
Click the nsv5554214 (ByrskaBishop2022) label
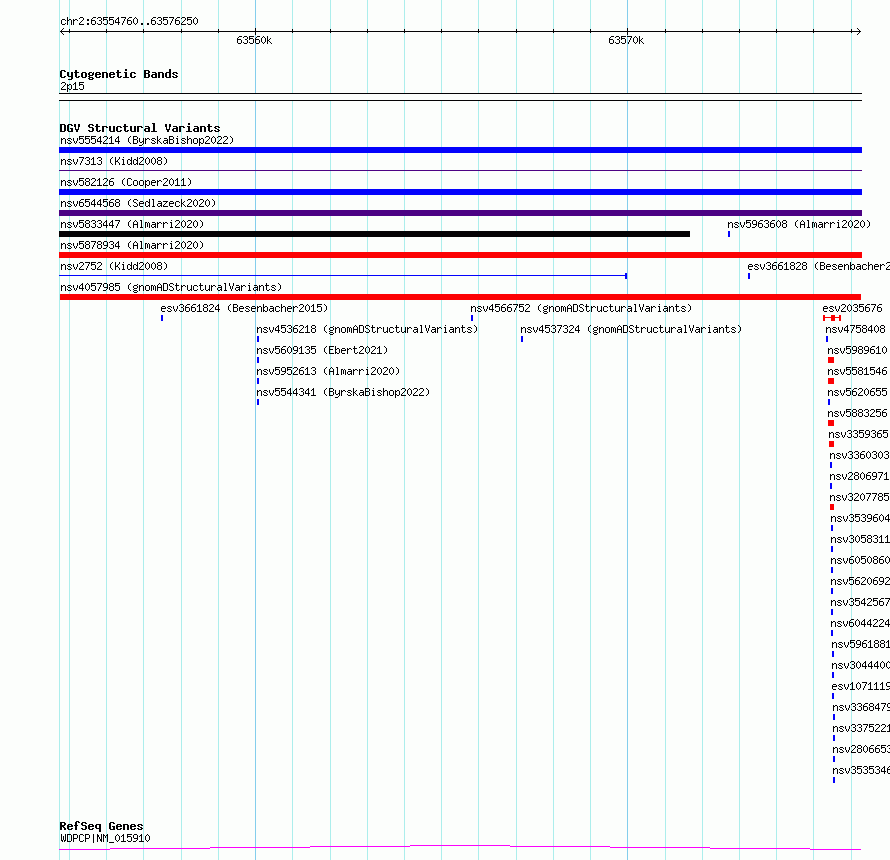(147, 140)
